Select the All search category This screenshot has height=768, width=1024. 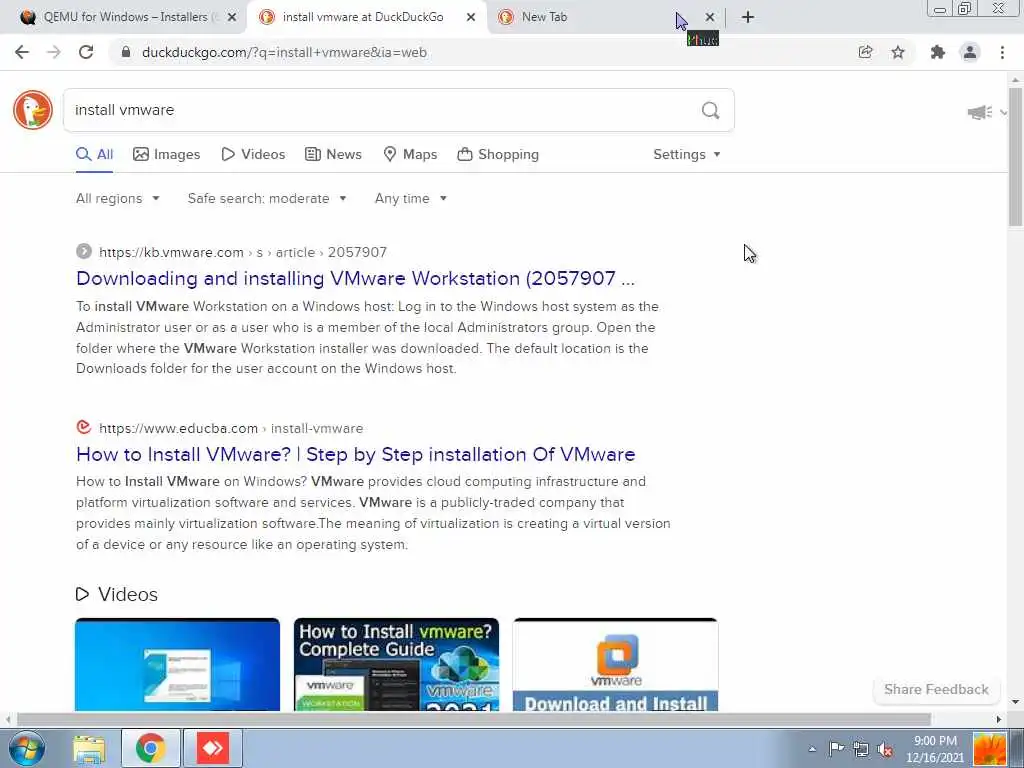point(95,155)
